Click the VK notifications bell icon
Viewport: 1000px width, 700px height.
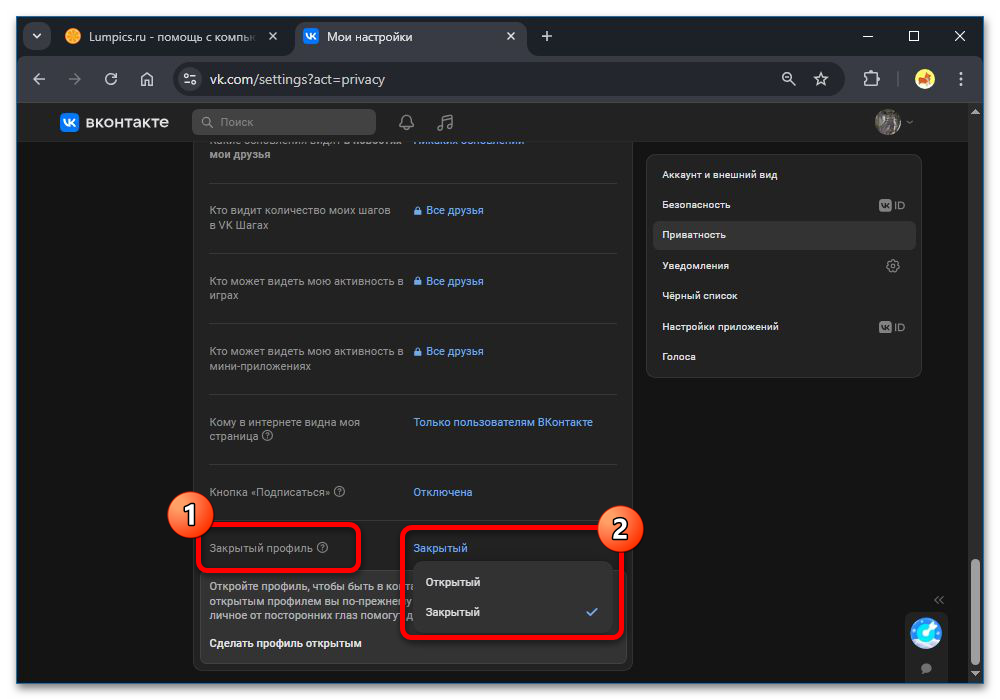[406, 122]
